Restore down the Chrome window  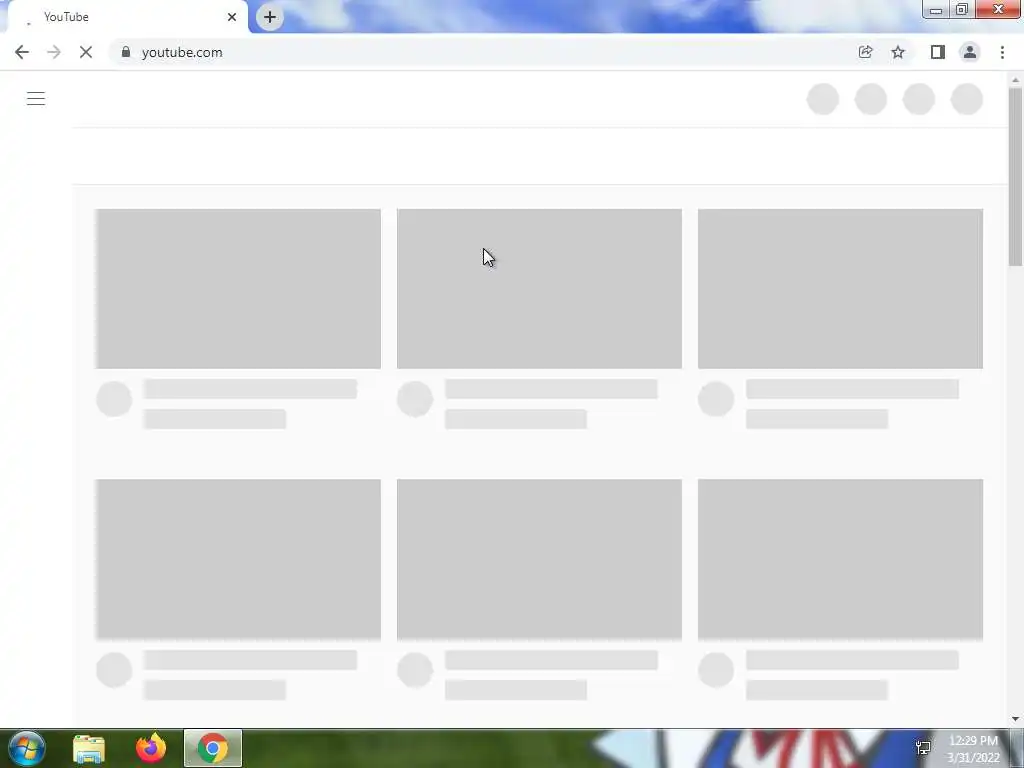point(962,9)
